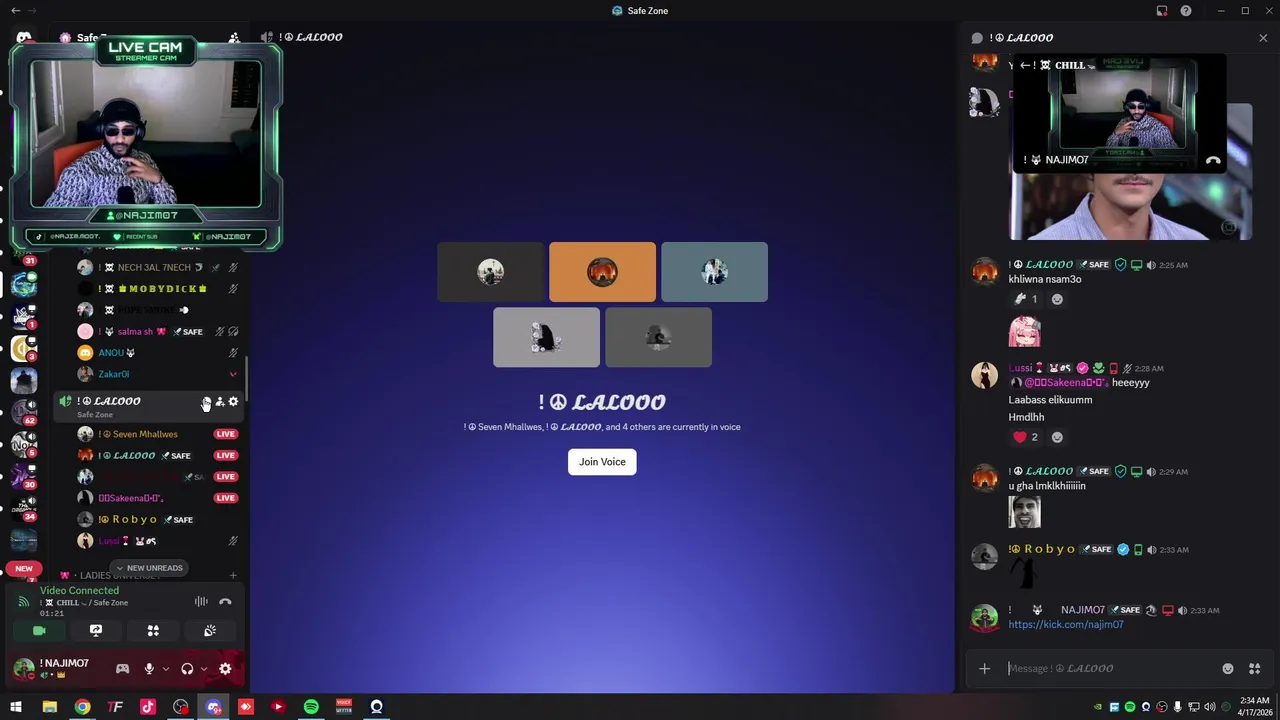Create channel in LADIES category plus

[233, 575]
